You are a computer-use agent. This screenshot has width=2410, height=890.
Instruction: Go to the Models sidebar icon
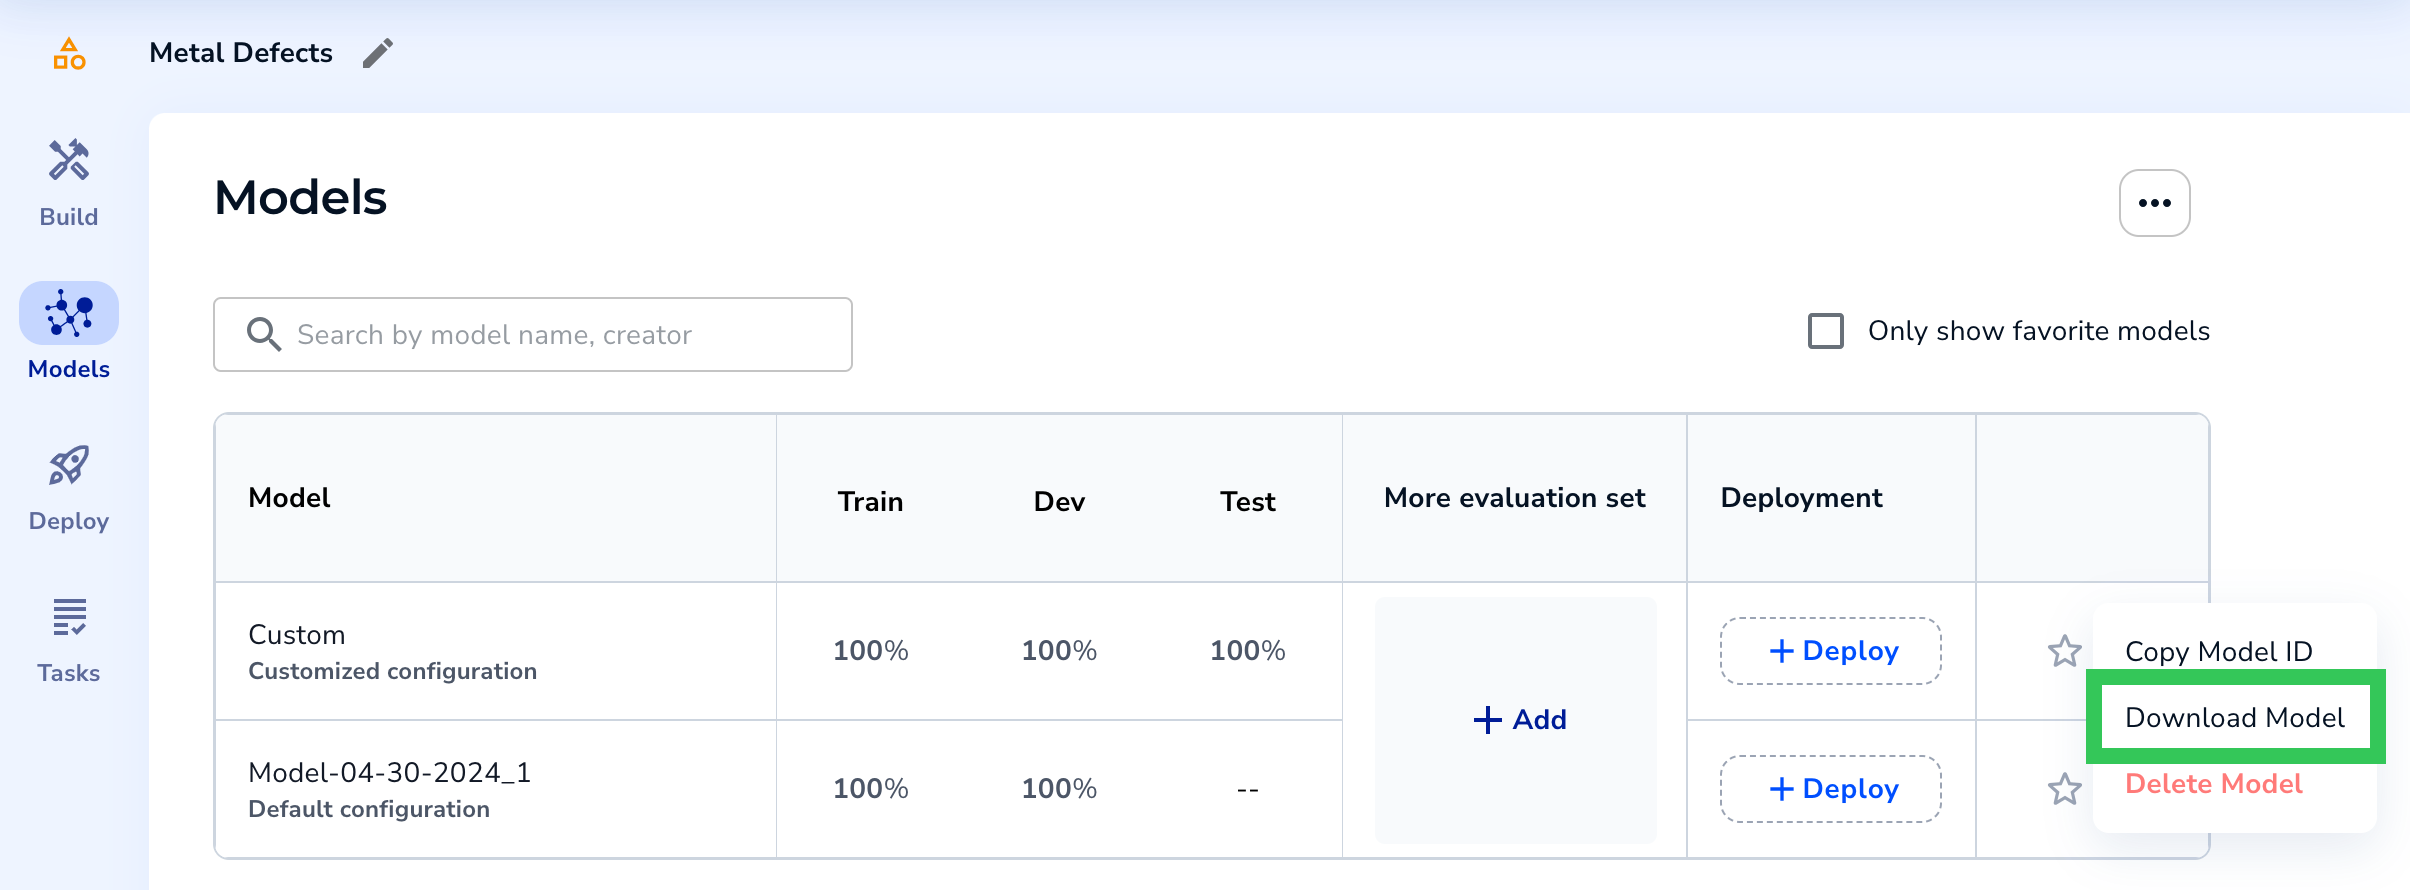(69, 315)
